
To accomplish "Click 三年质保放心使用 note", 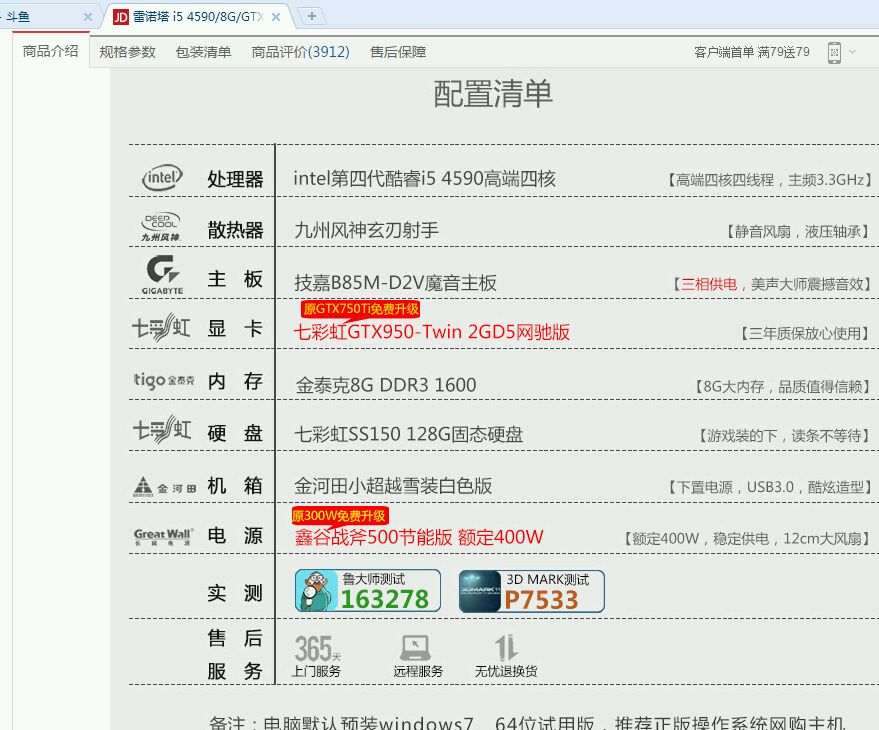I will (805, 334).
